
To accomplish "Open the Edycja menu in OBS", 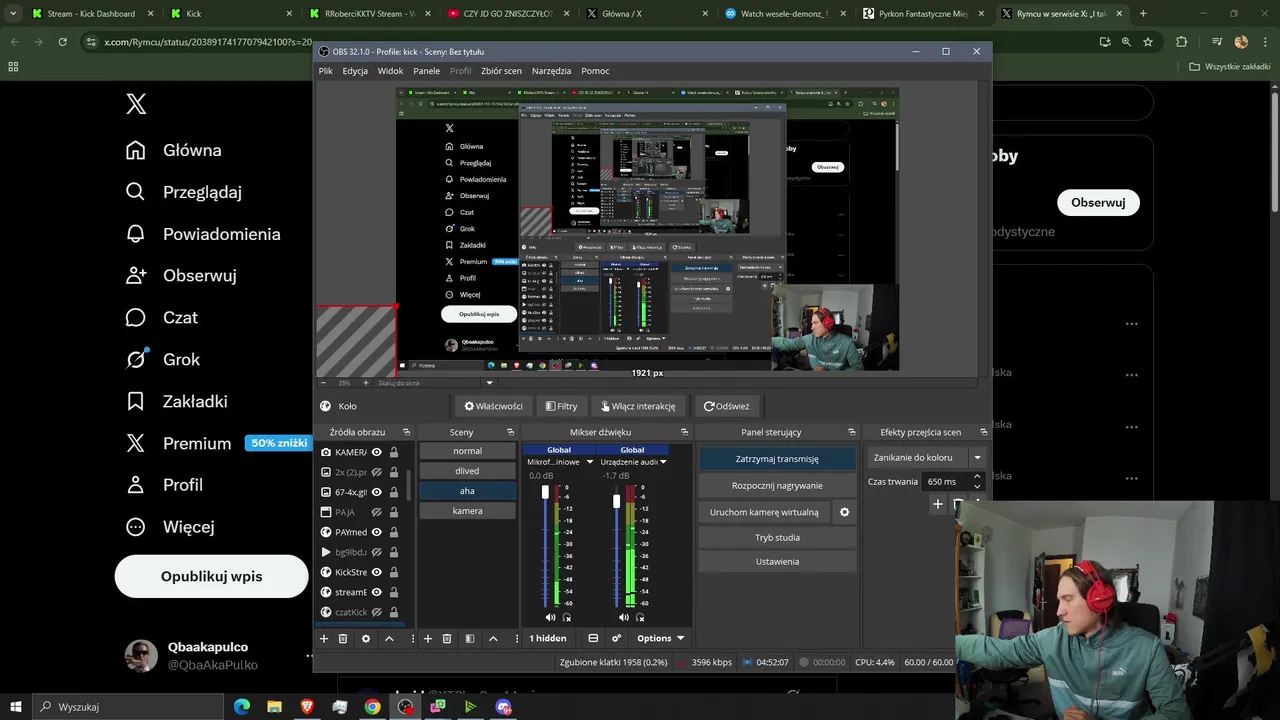I will tap(355, 71).
